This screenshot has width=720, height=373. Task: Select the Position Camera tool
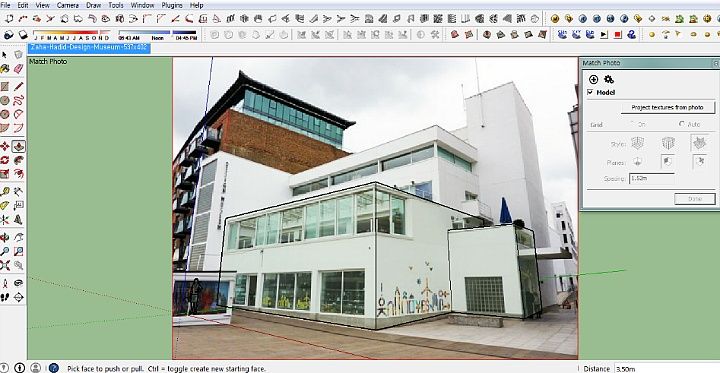coord(5,283)
